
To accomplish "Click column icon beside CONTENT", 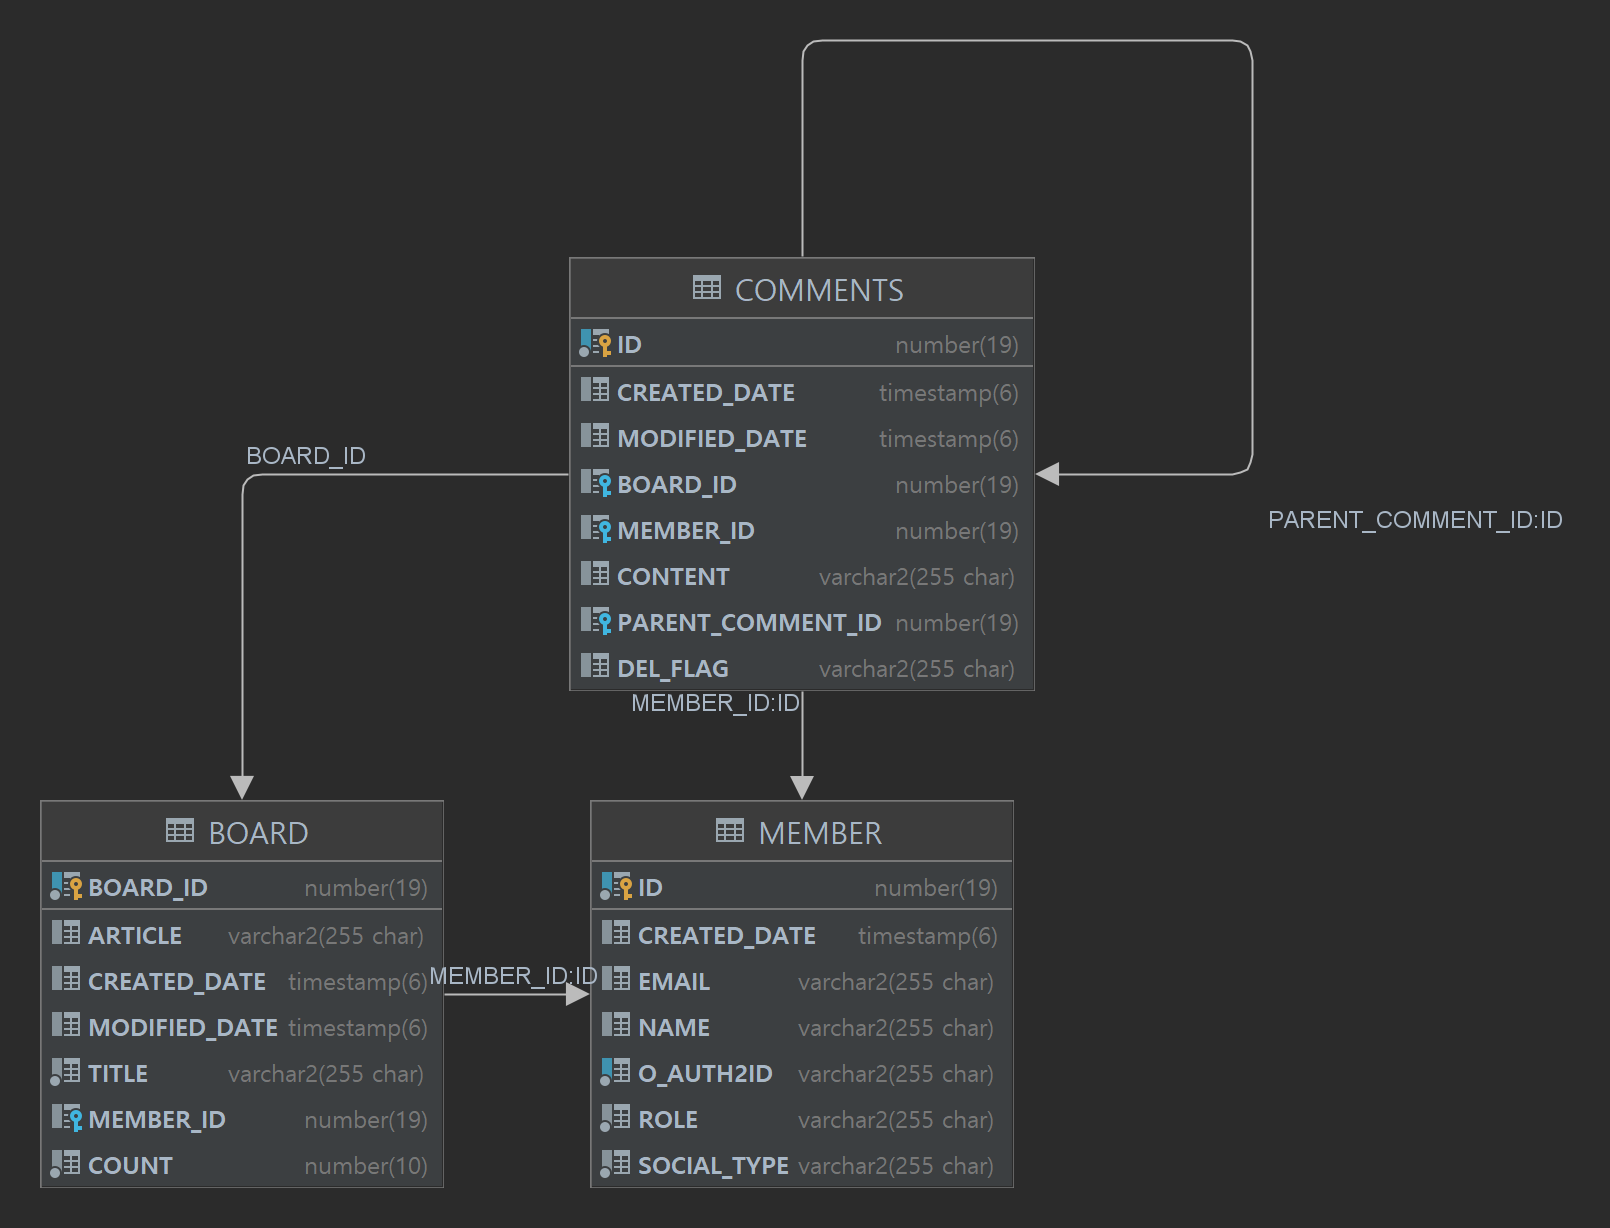I will pos(595,575).
